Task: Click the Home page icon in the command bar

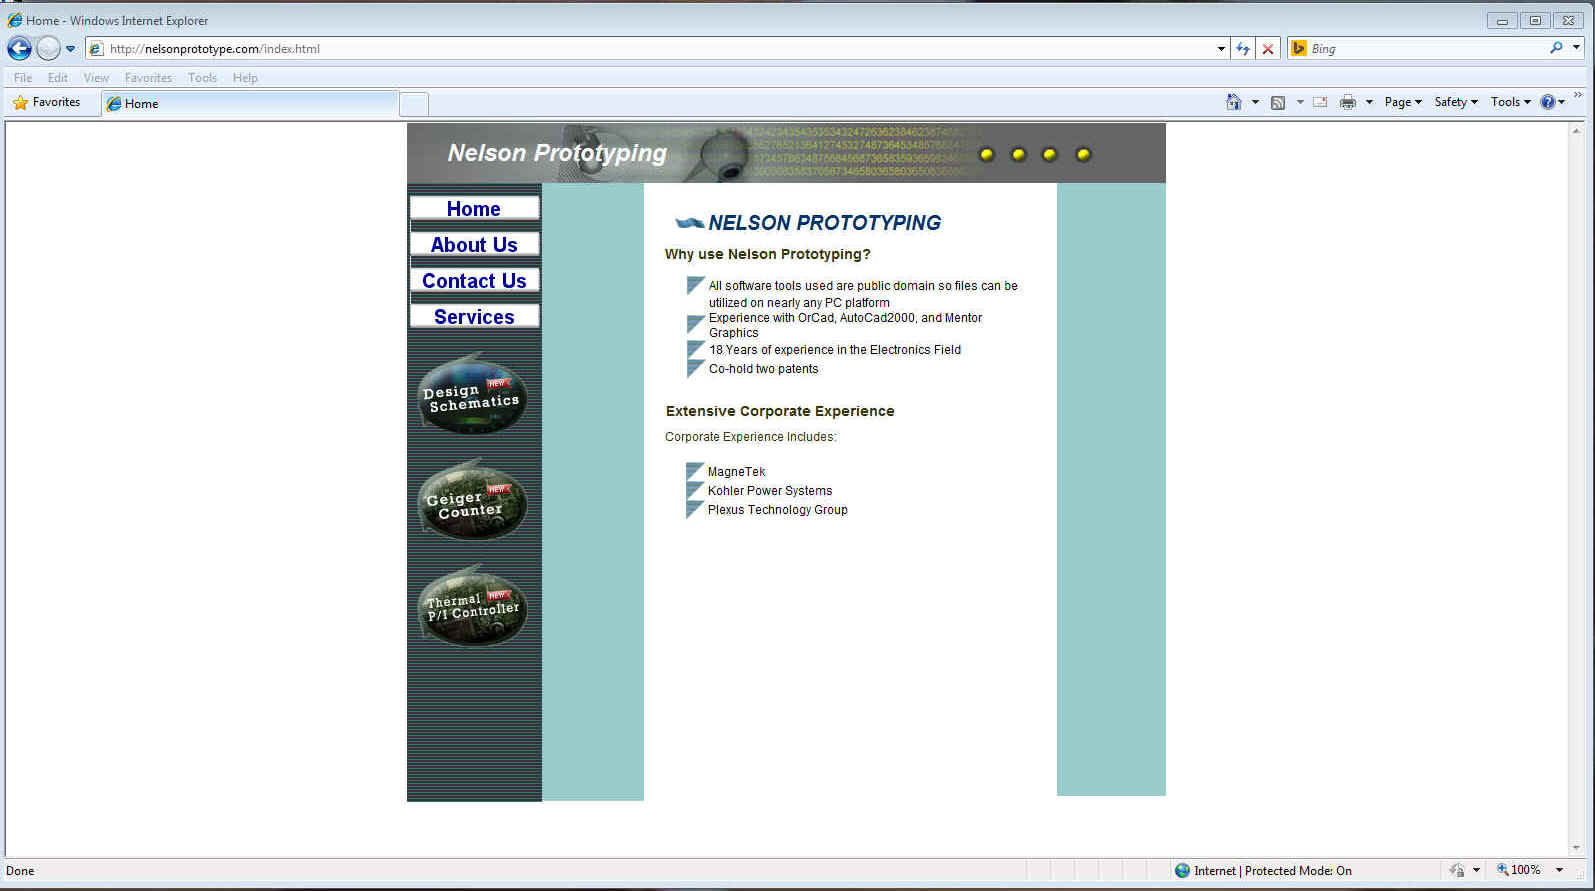Action: (1234, 102)
